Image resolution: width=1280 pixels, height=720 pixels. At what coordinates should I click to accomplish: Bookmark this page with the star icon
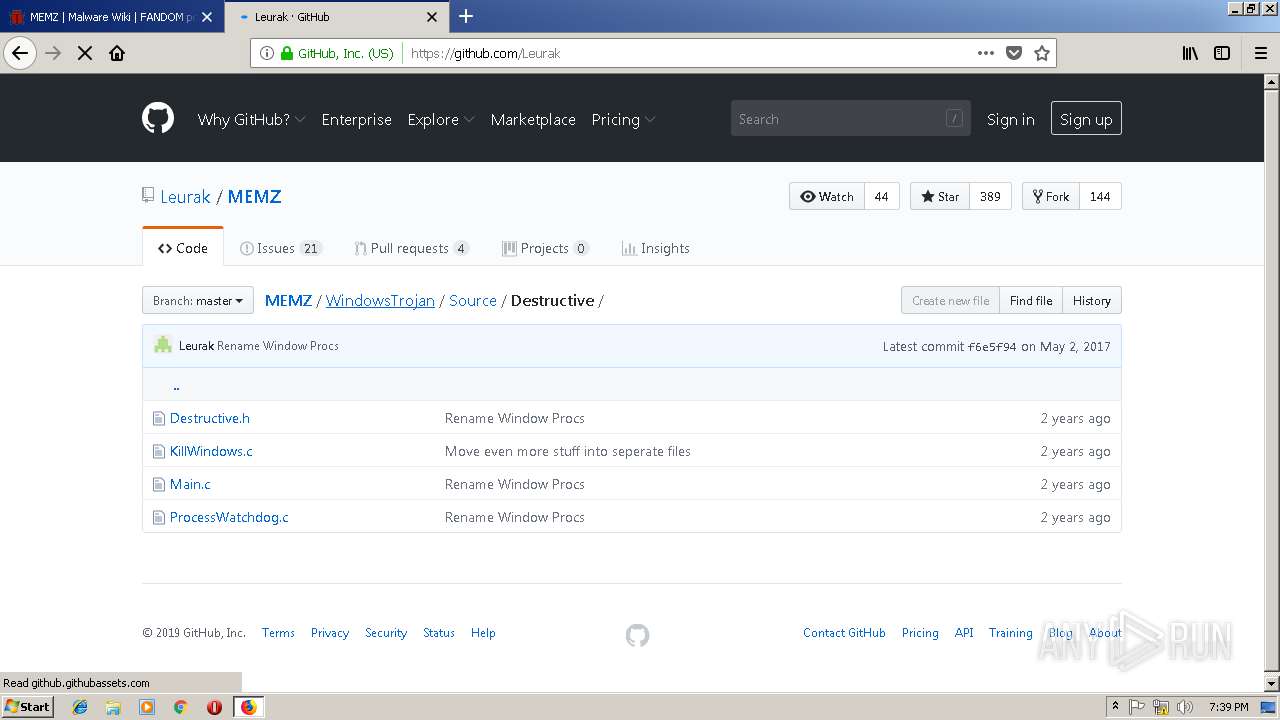coord(1042,53)
